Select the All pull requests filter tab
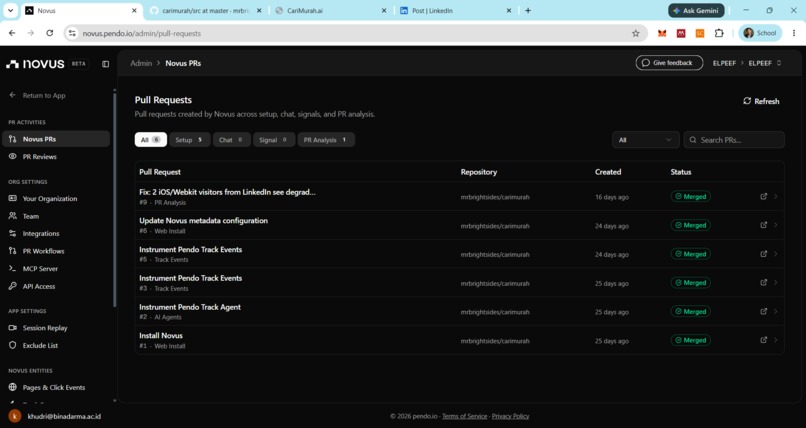Image resolution: width=806 pixels, height=428 pixels. [151, 140]
